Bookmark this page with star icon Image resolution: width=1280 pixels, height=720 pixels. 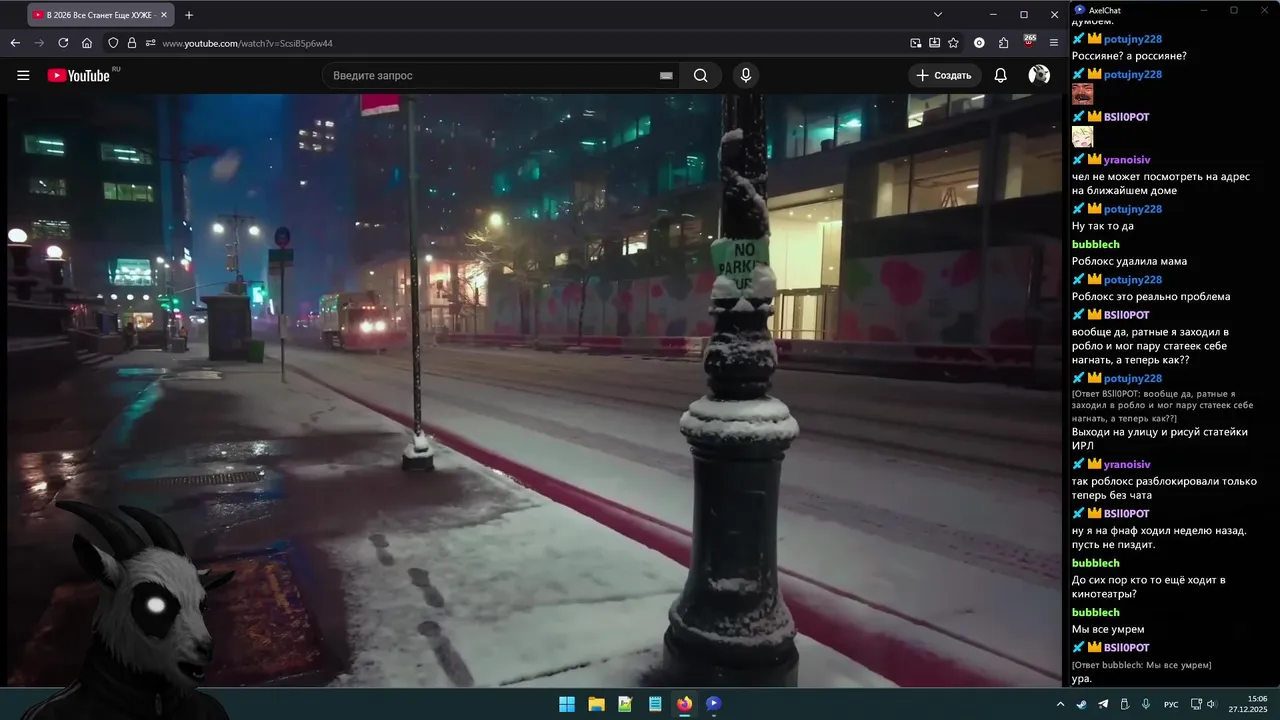(953, 43)
